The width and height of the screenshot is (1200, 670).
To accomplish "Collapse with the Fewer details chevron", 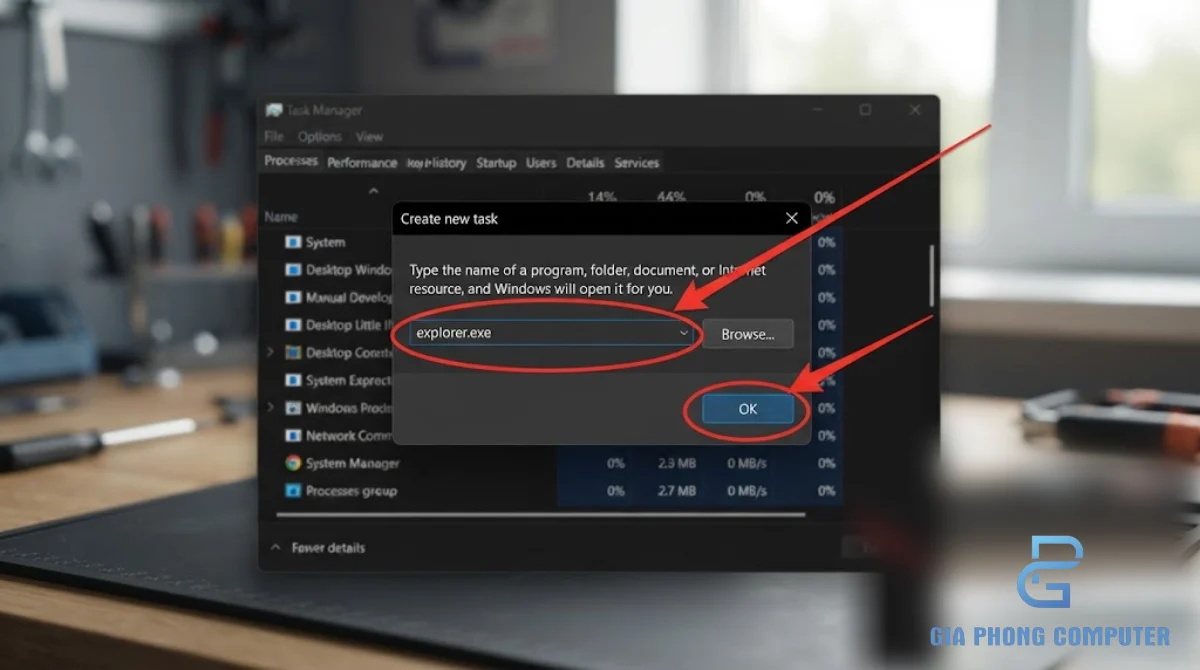I will 276,548.
